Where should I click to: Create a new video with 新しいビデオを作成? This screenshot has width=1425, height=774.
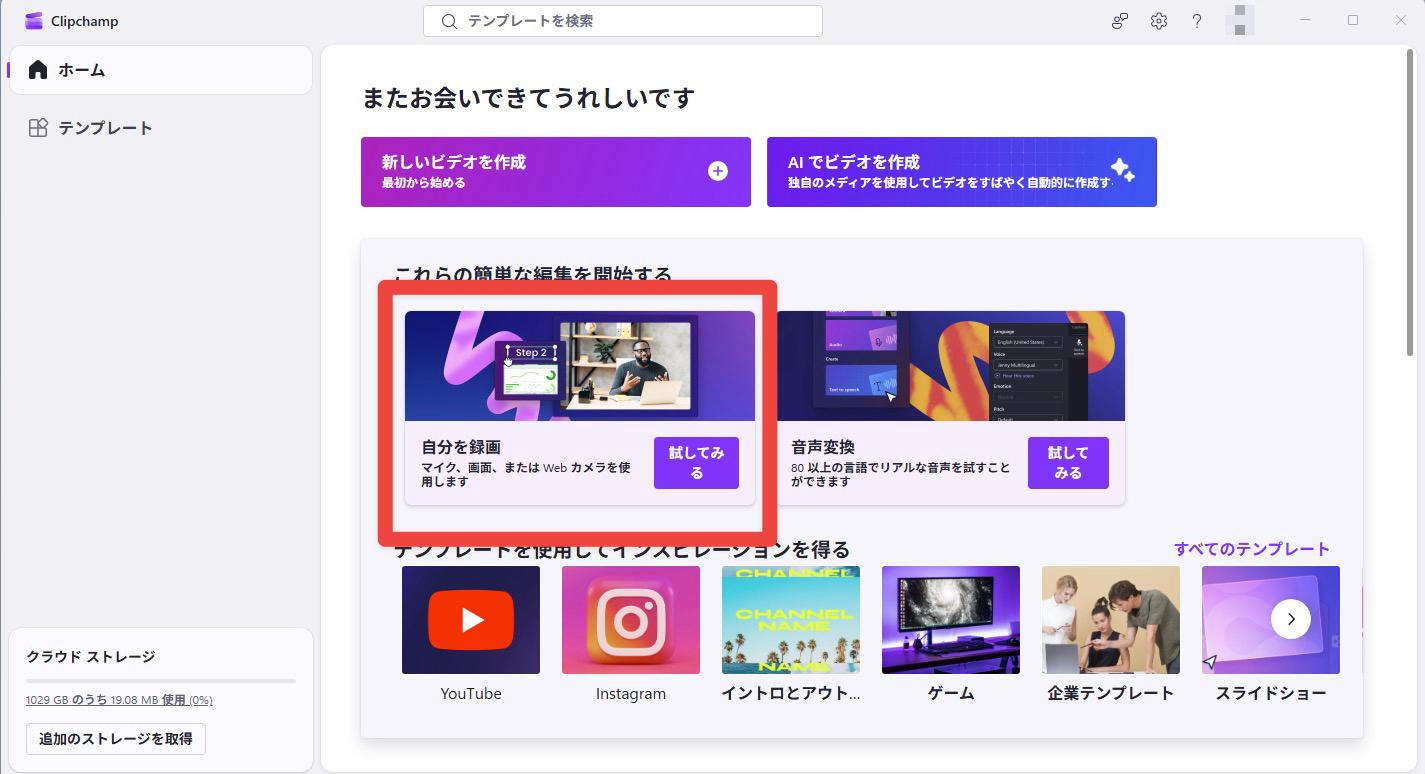tap(555, 172)
